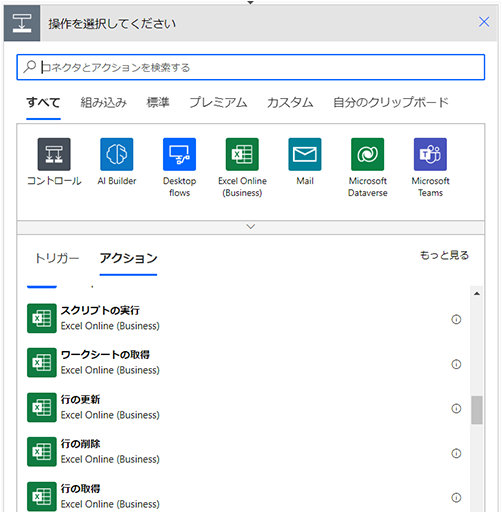Show info for スクリプトの実行 action

click(x=456, y=319)
